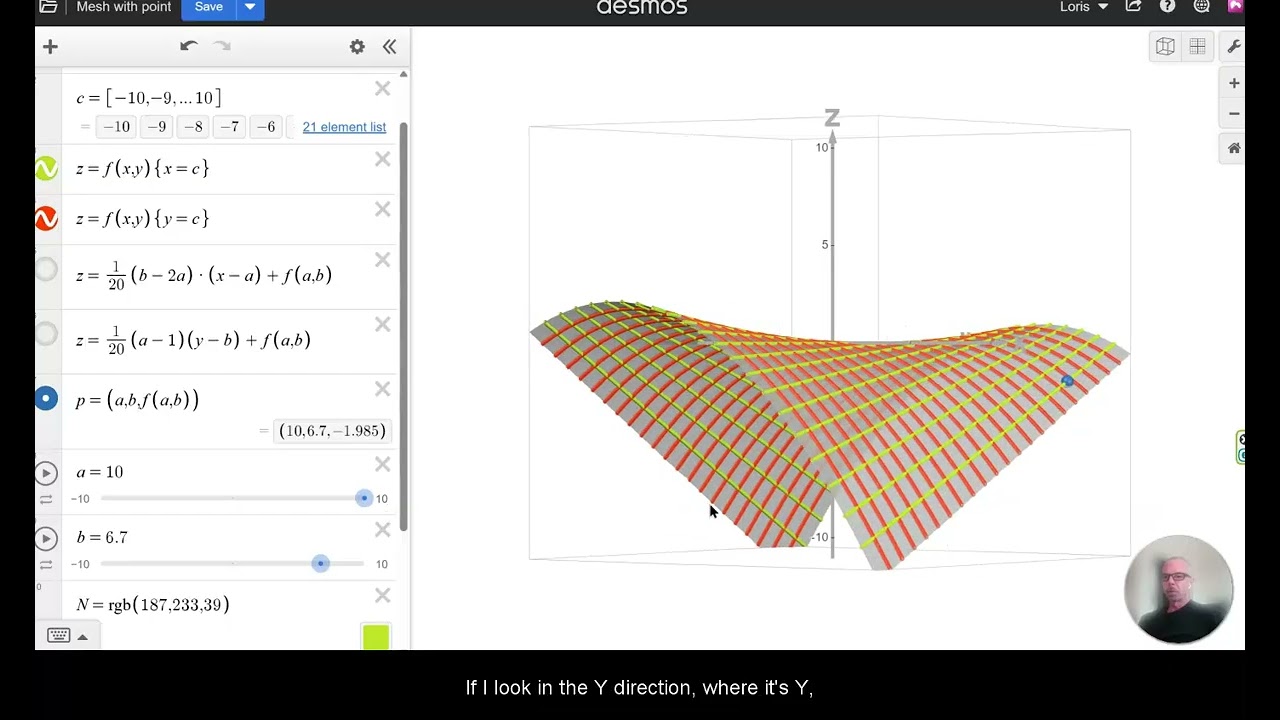1280x720 pixels.
Task: Show the hidden (a−1)(y−b) tangent line
Action: (x=46, y=334)
